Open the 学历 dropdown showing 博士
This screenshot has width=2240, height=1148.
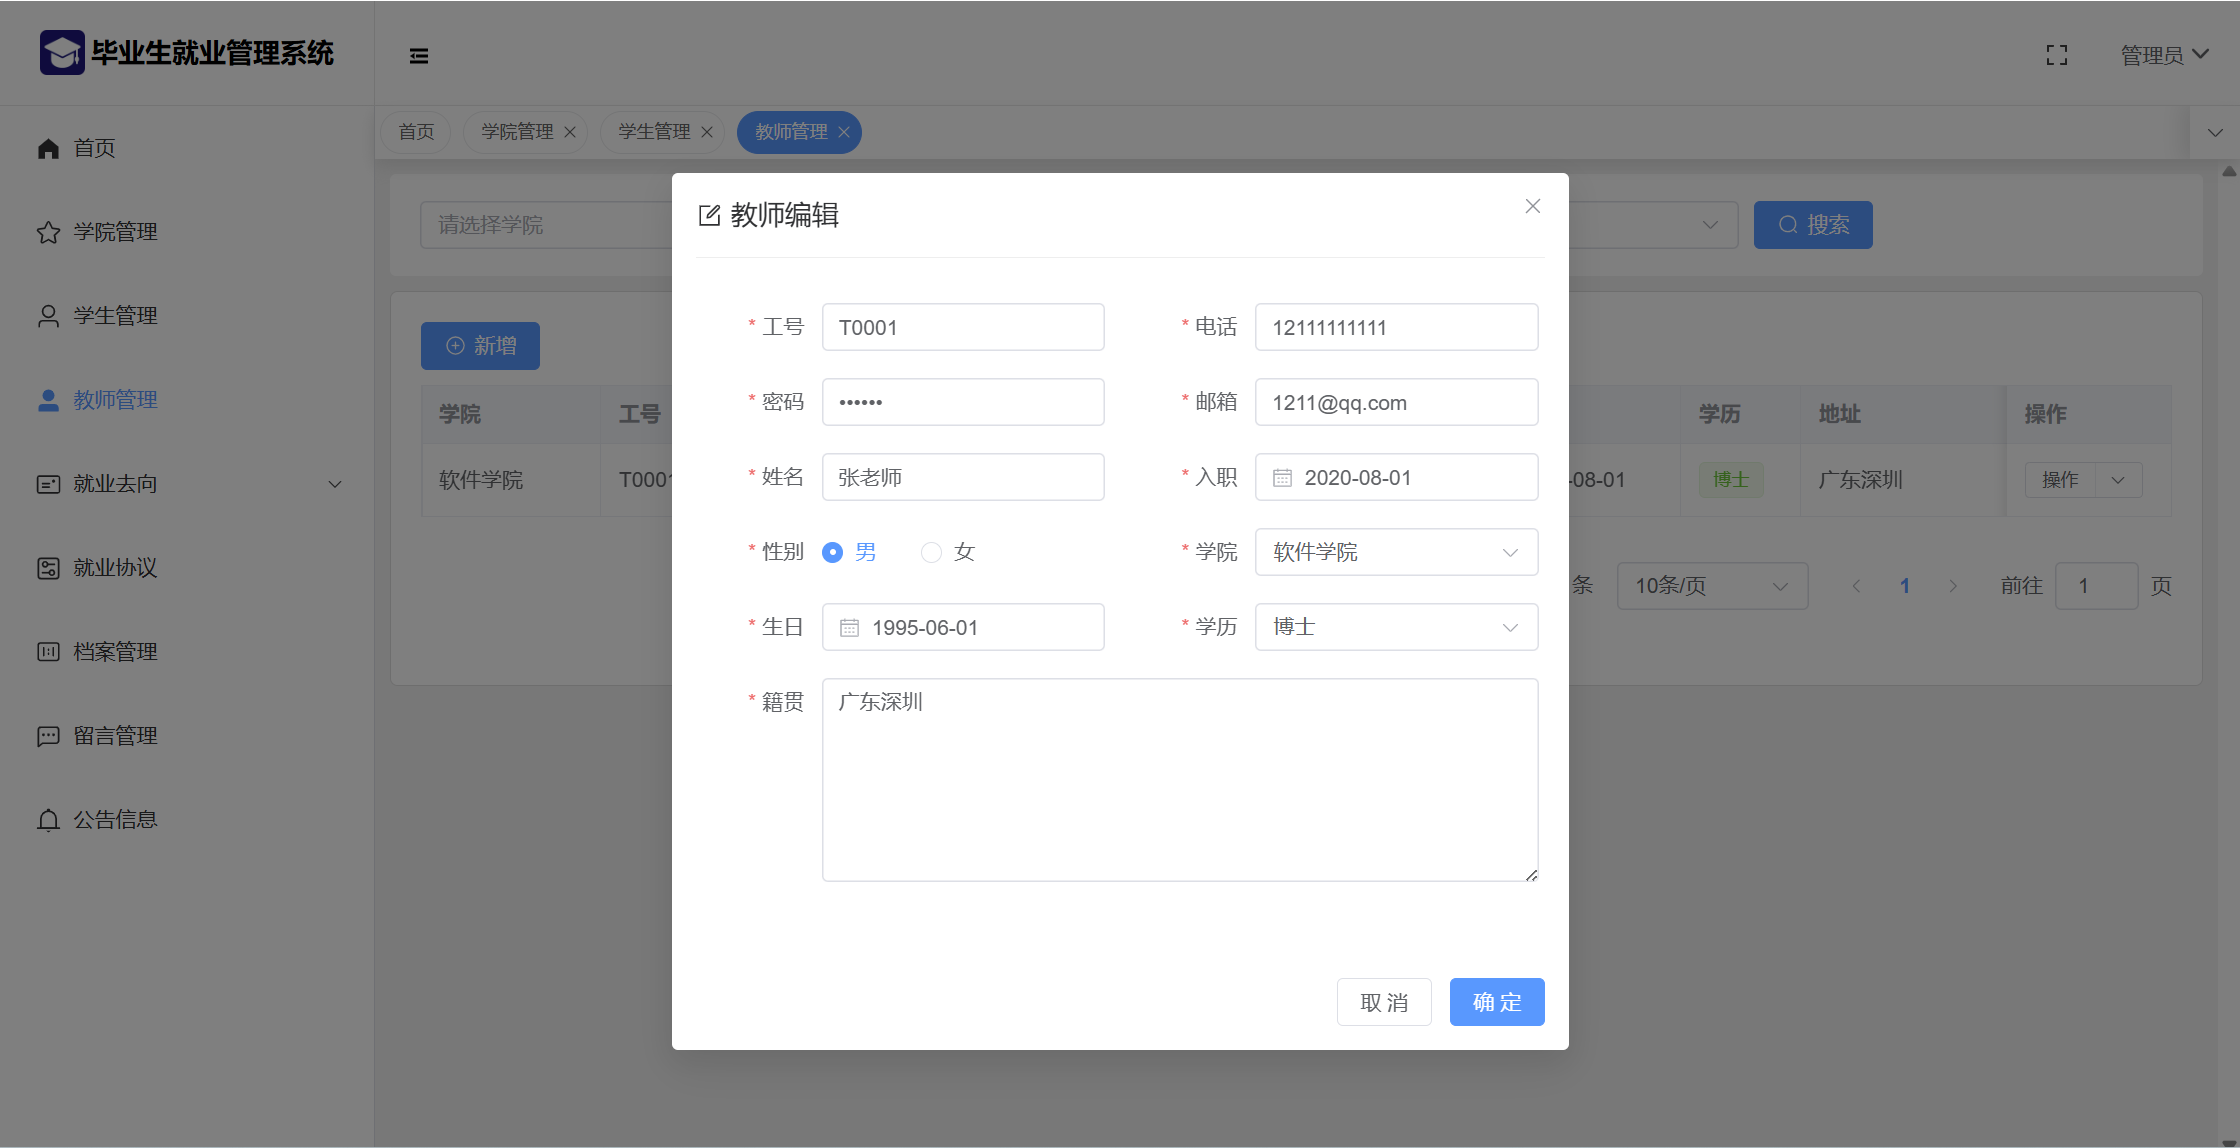point(1396,627)
